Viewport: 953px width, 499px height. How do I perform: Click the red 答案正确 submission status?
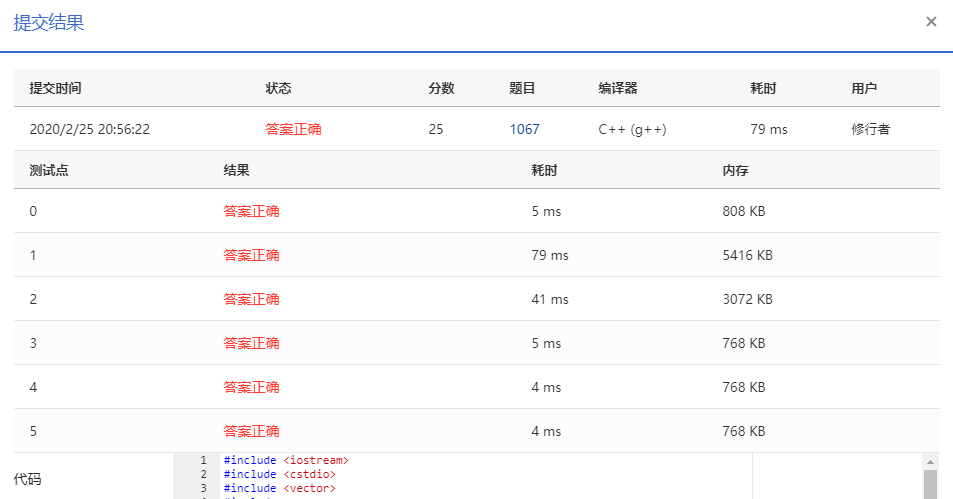tap(293, 129)
